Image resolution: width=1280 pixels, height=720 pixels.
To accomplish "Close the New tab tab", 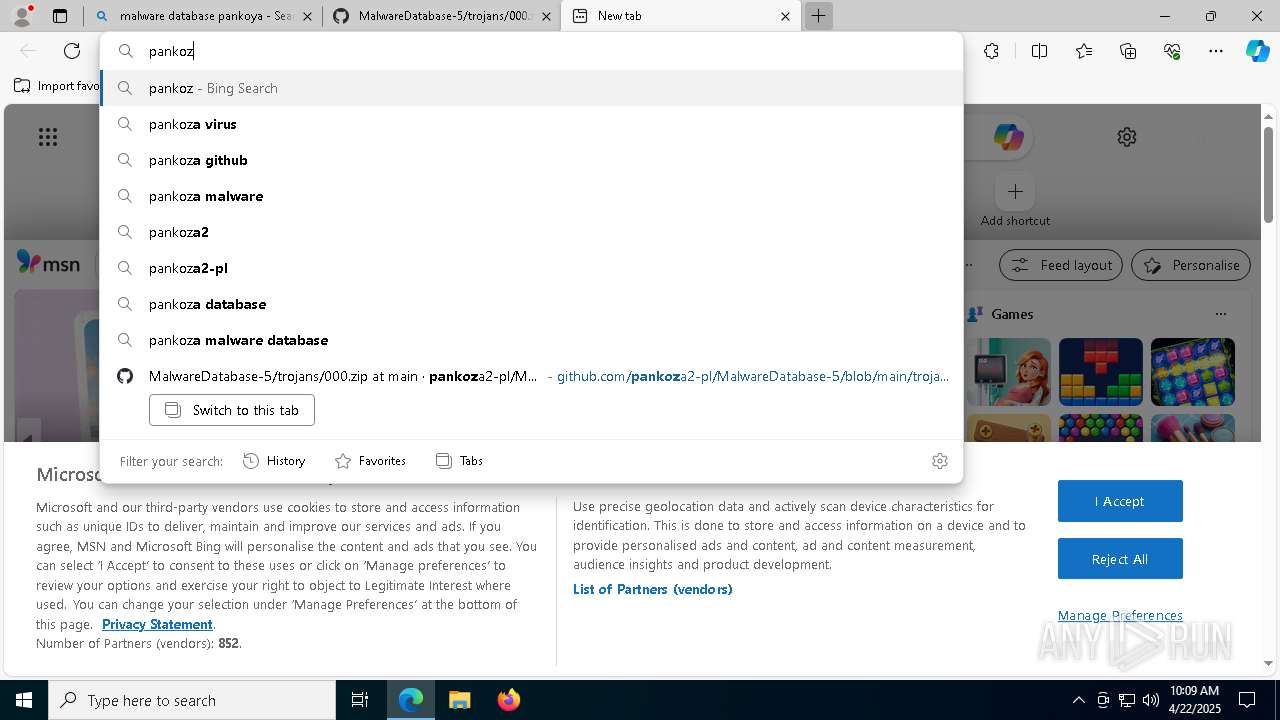I will click(785, 16).
